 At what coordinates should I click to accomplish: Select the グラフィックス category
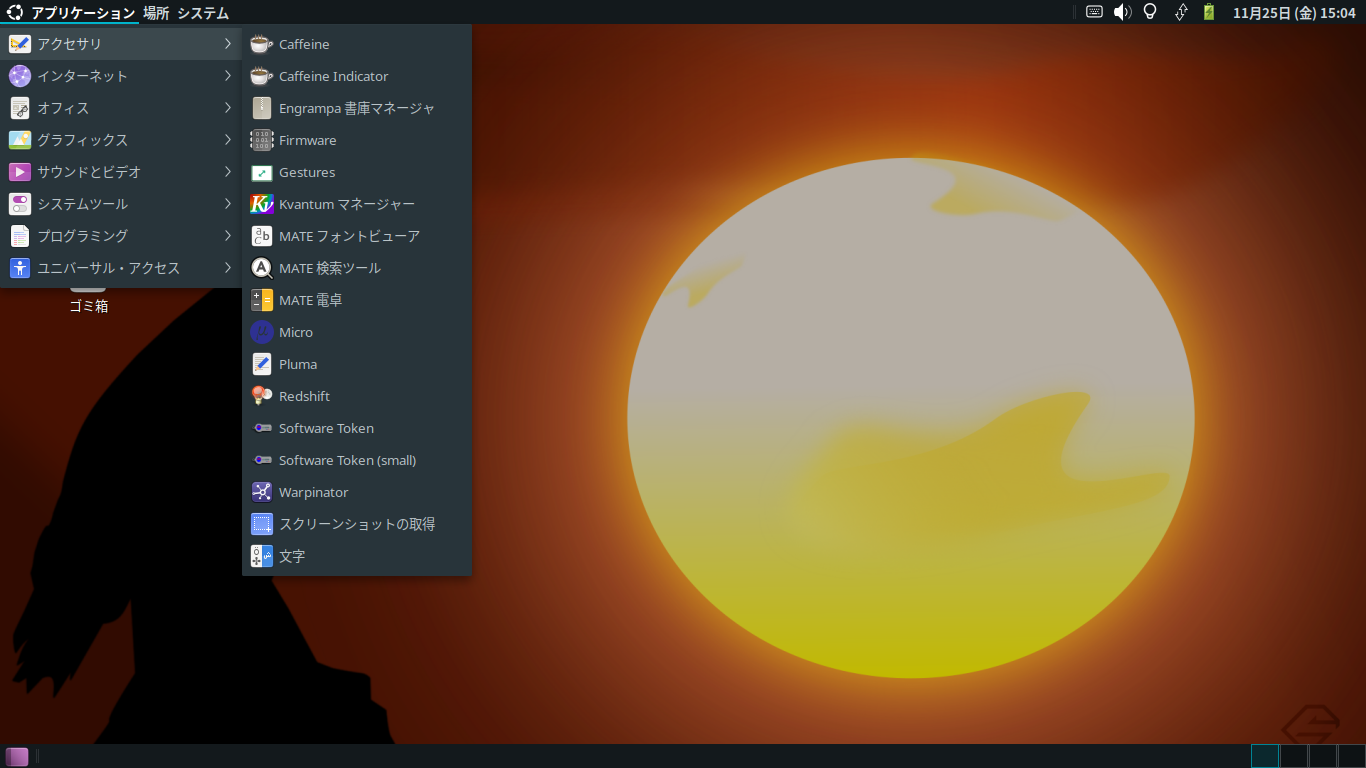click(121, 140)
